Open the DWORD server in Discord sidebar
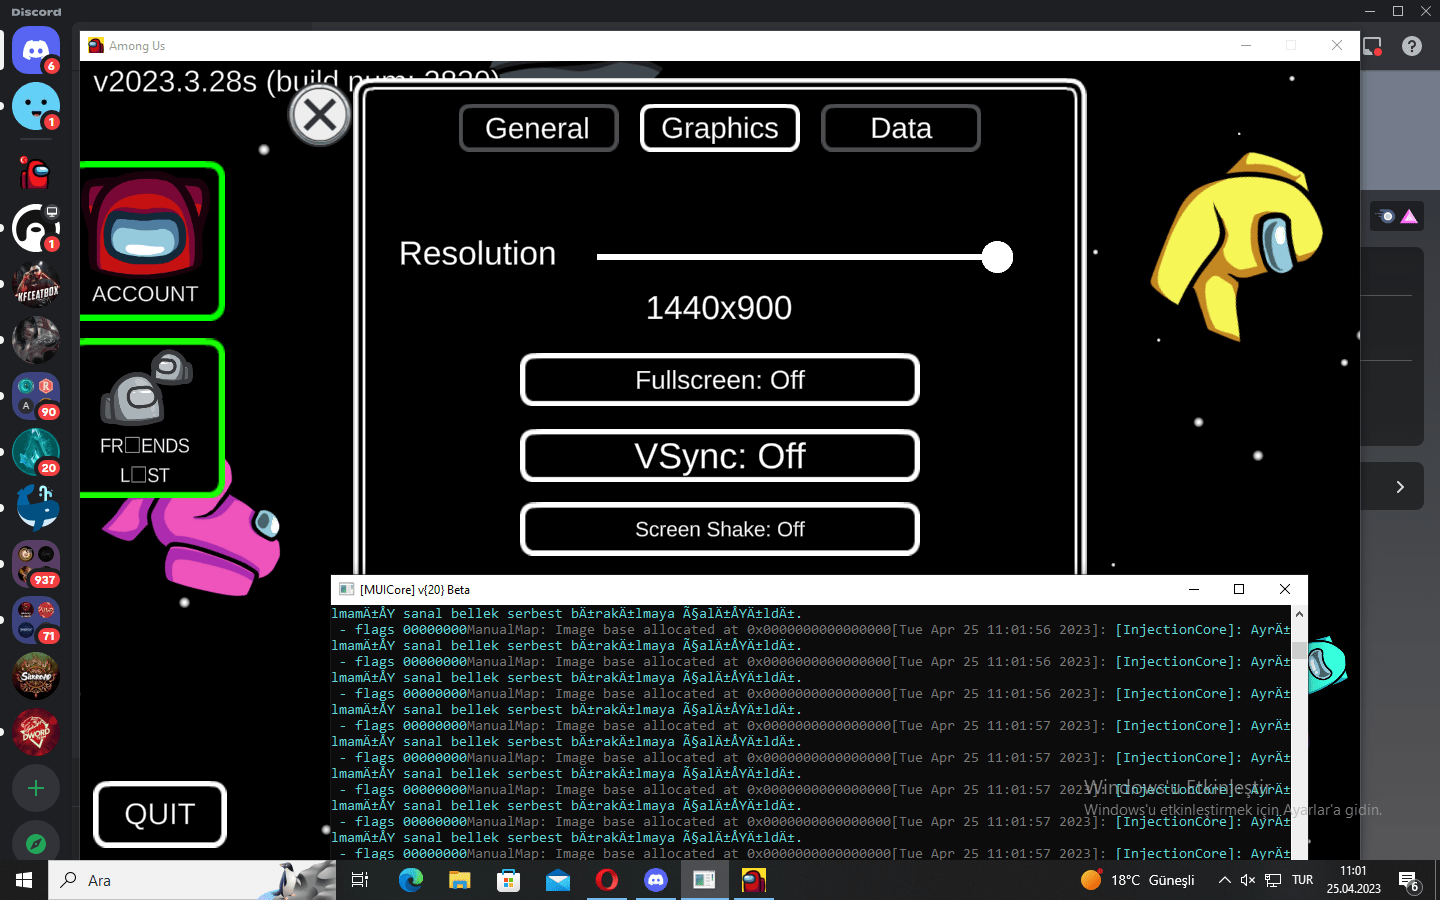This screenshot has width=1440, height=900. 36,732
